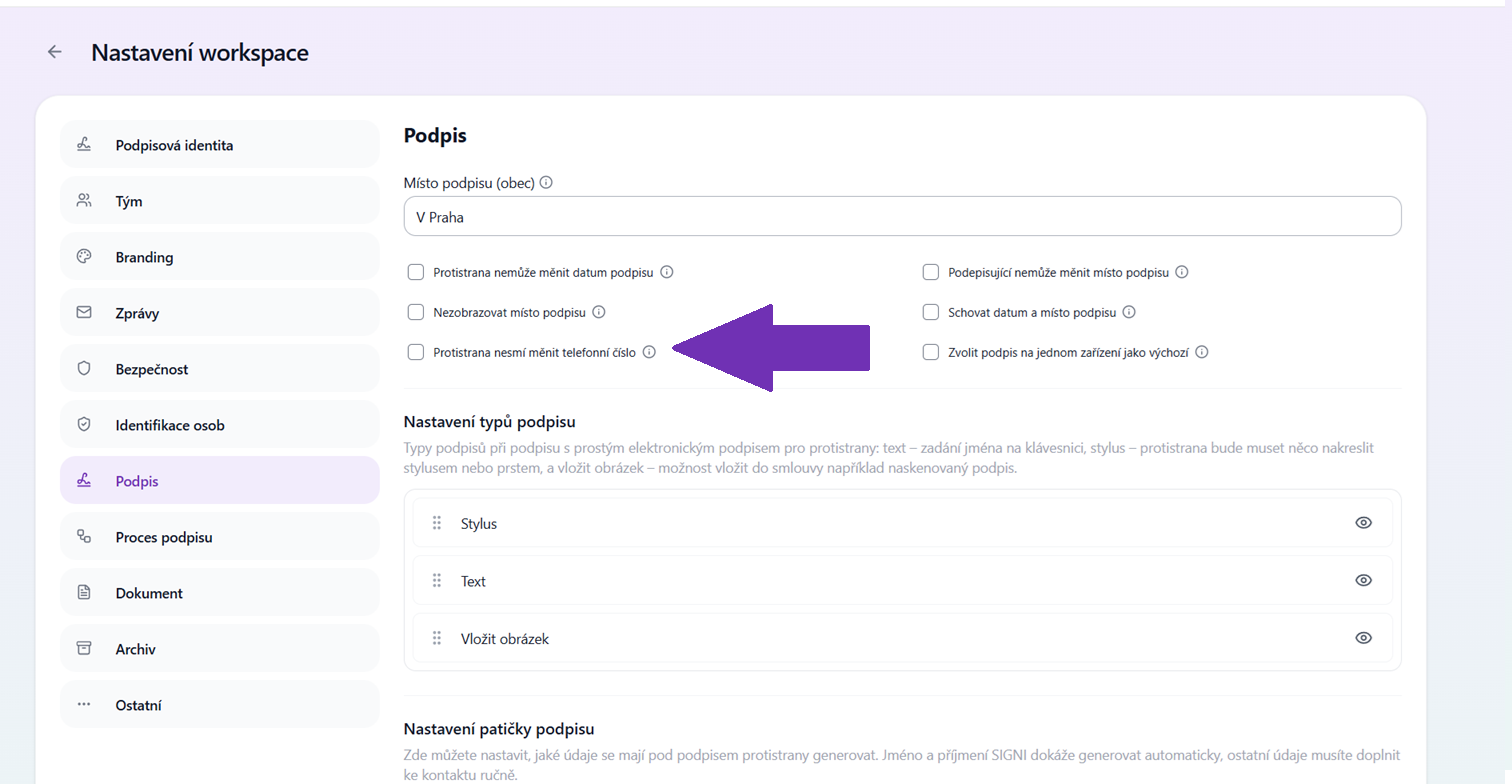This screenshot has width=1512, height=784.
Task: Open the Ostatní sidebar item
Action: pyautogui.click(x=220, y=705)
